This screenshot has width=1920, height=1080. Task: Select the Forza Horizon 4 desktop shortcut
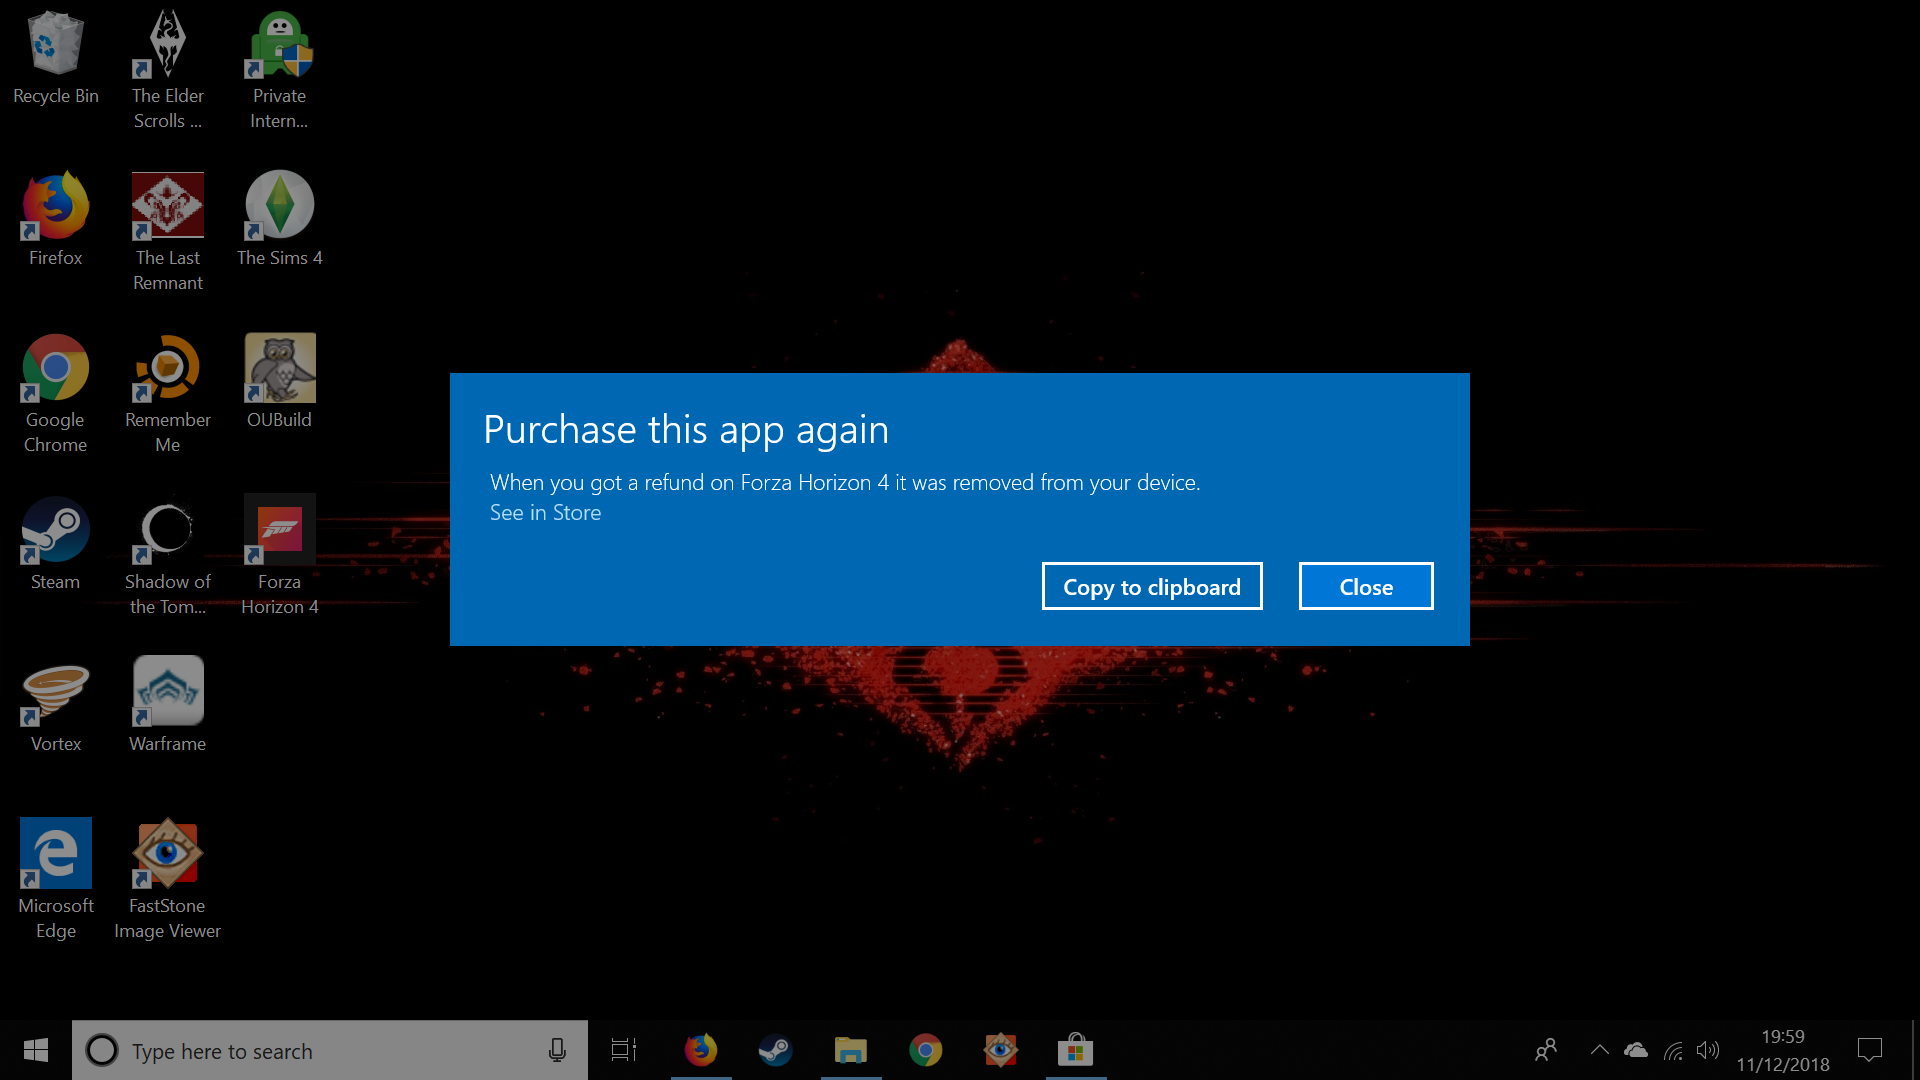279,556
